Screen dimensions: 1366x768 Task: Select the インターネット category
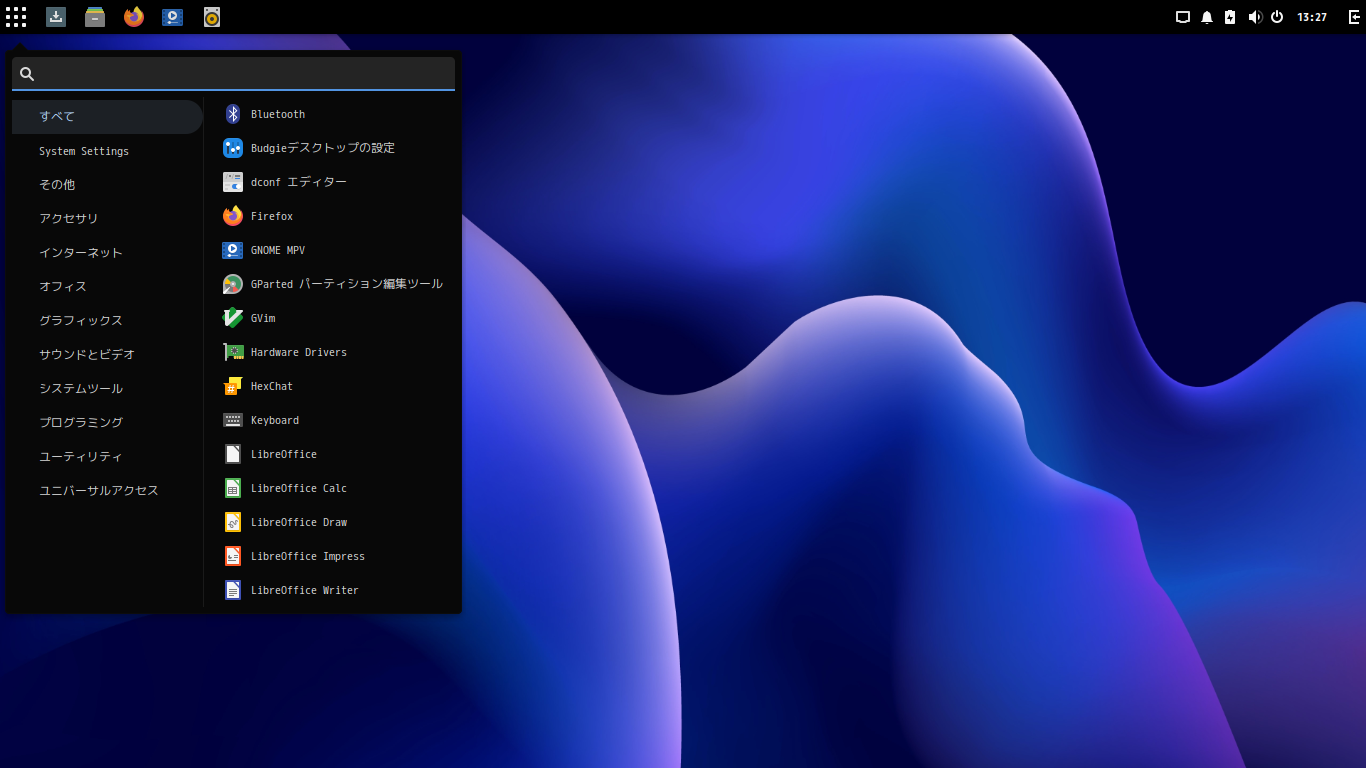(x=108, y=253)
